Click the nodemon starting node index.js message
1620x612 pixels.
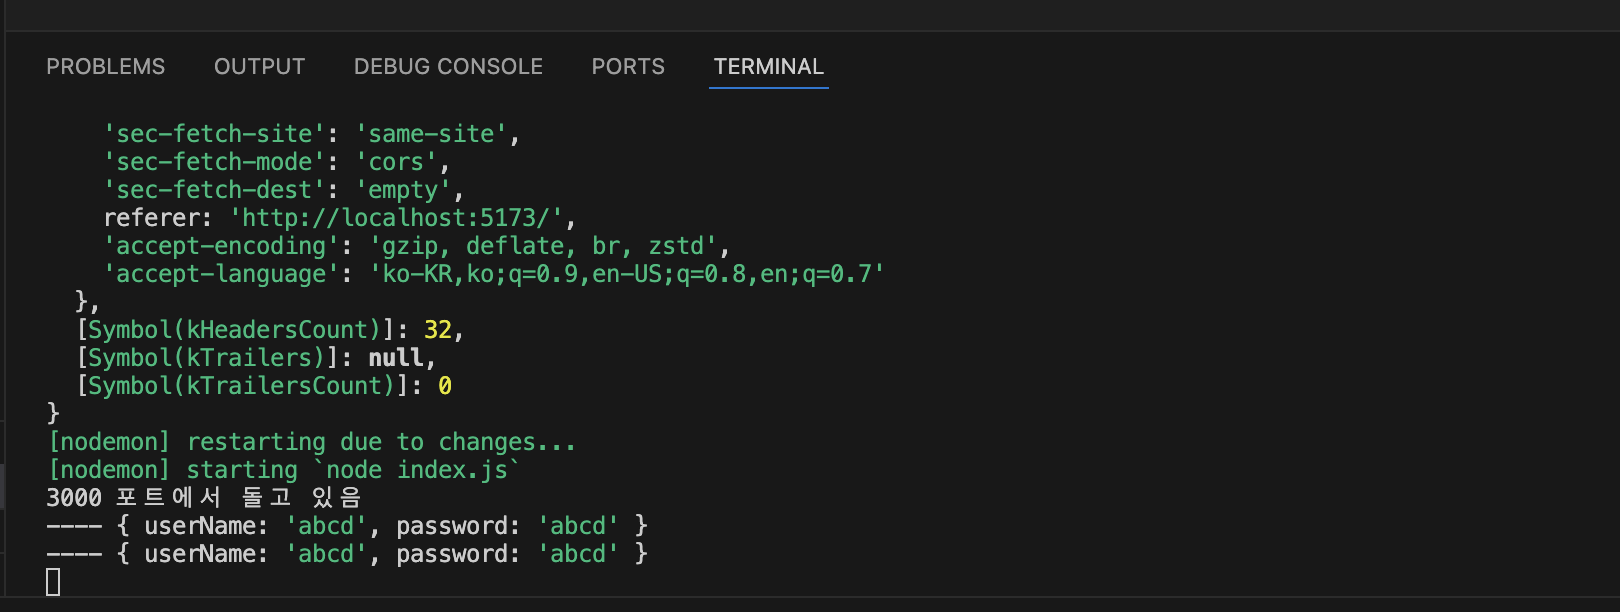click(x=284, y=470)
